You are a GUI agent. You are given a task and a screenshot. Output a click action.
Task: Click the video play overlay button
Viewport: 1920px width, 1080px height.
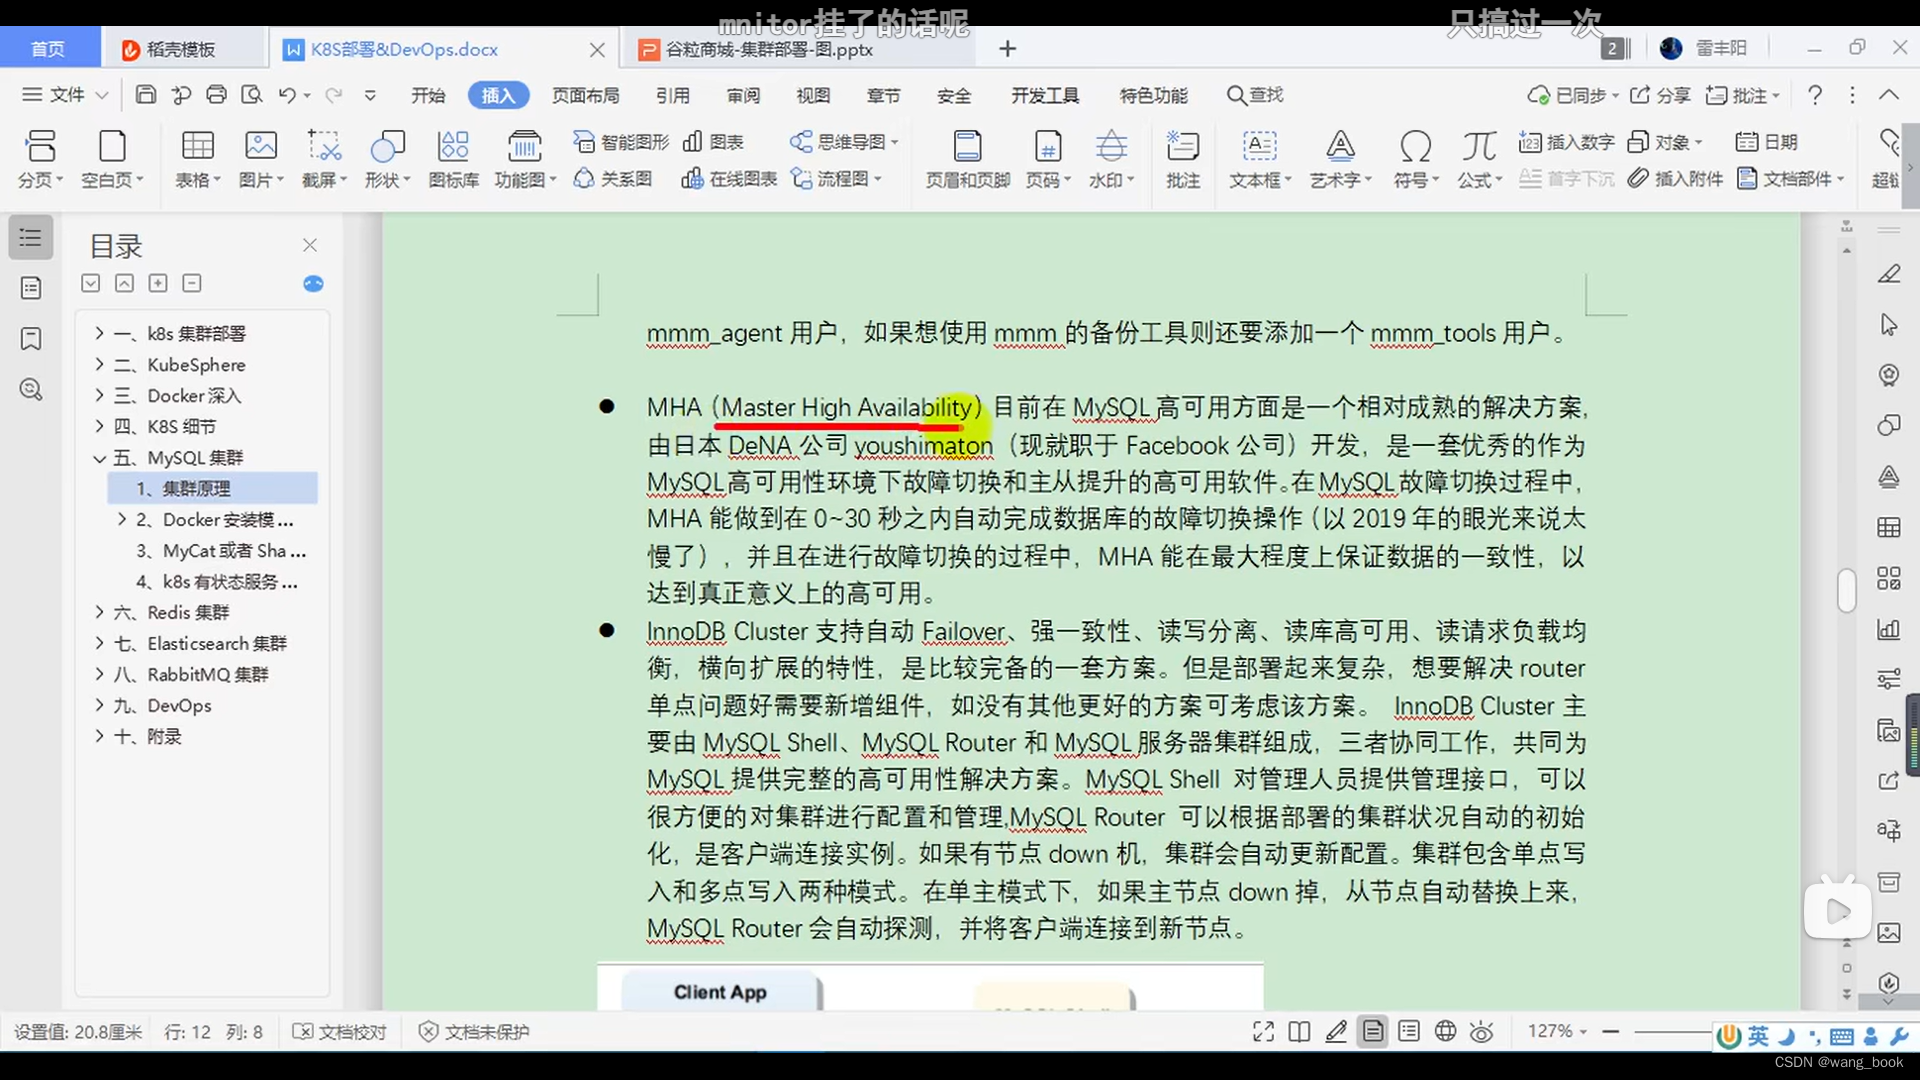(1837, 910)
